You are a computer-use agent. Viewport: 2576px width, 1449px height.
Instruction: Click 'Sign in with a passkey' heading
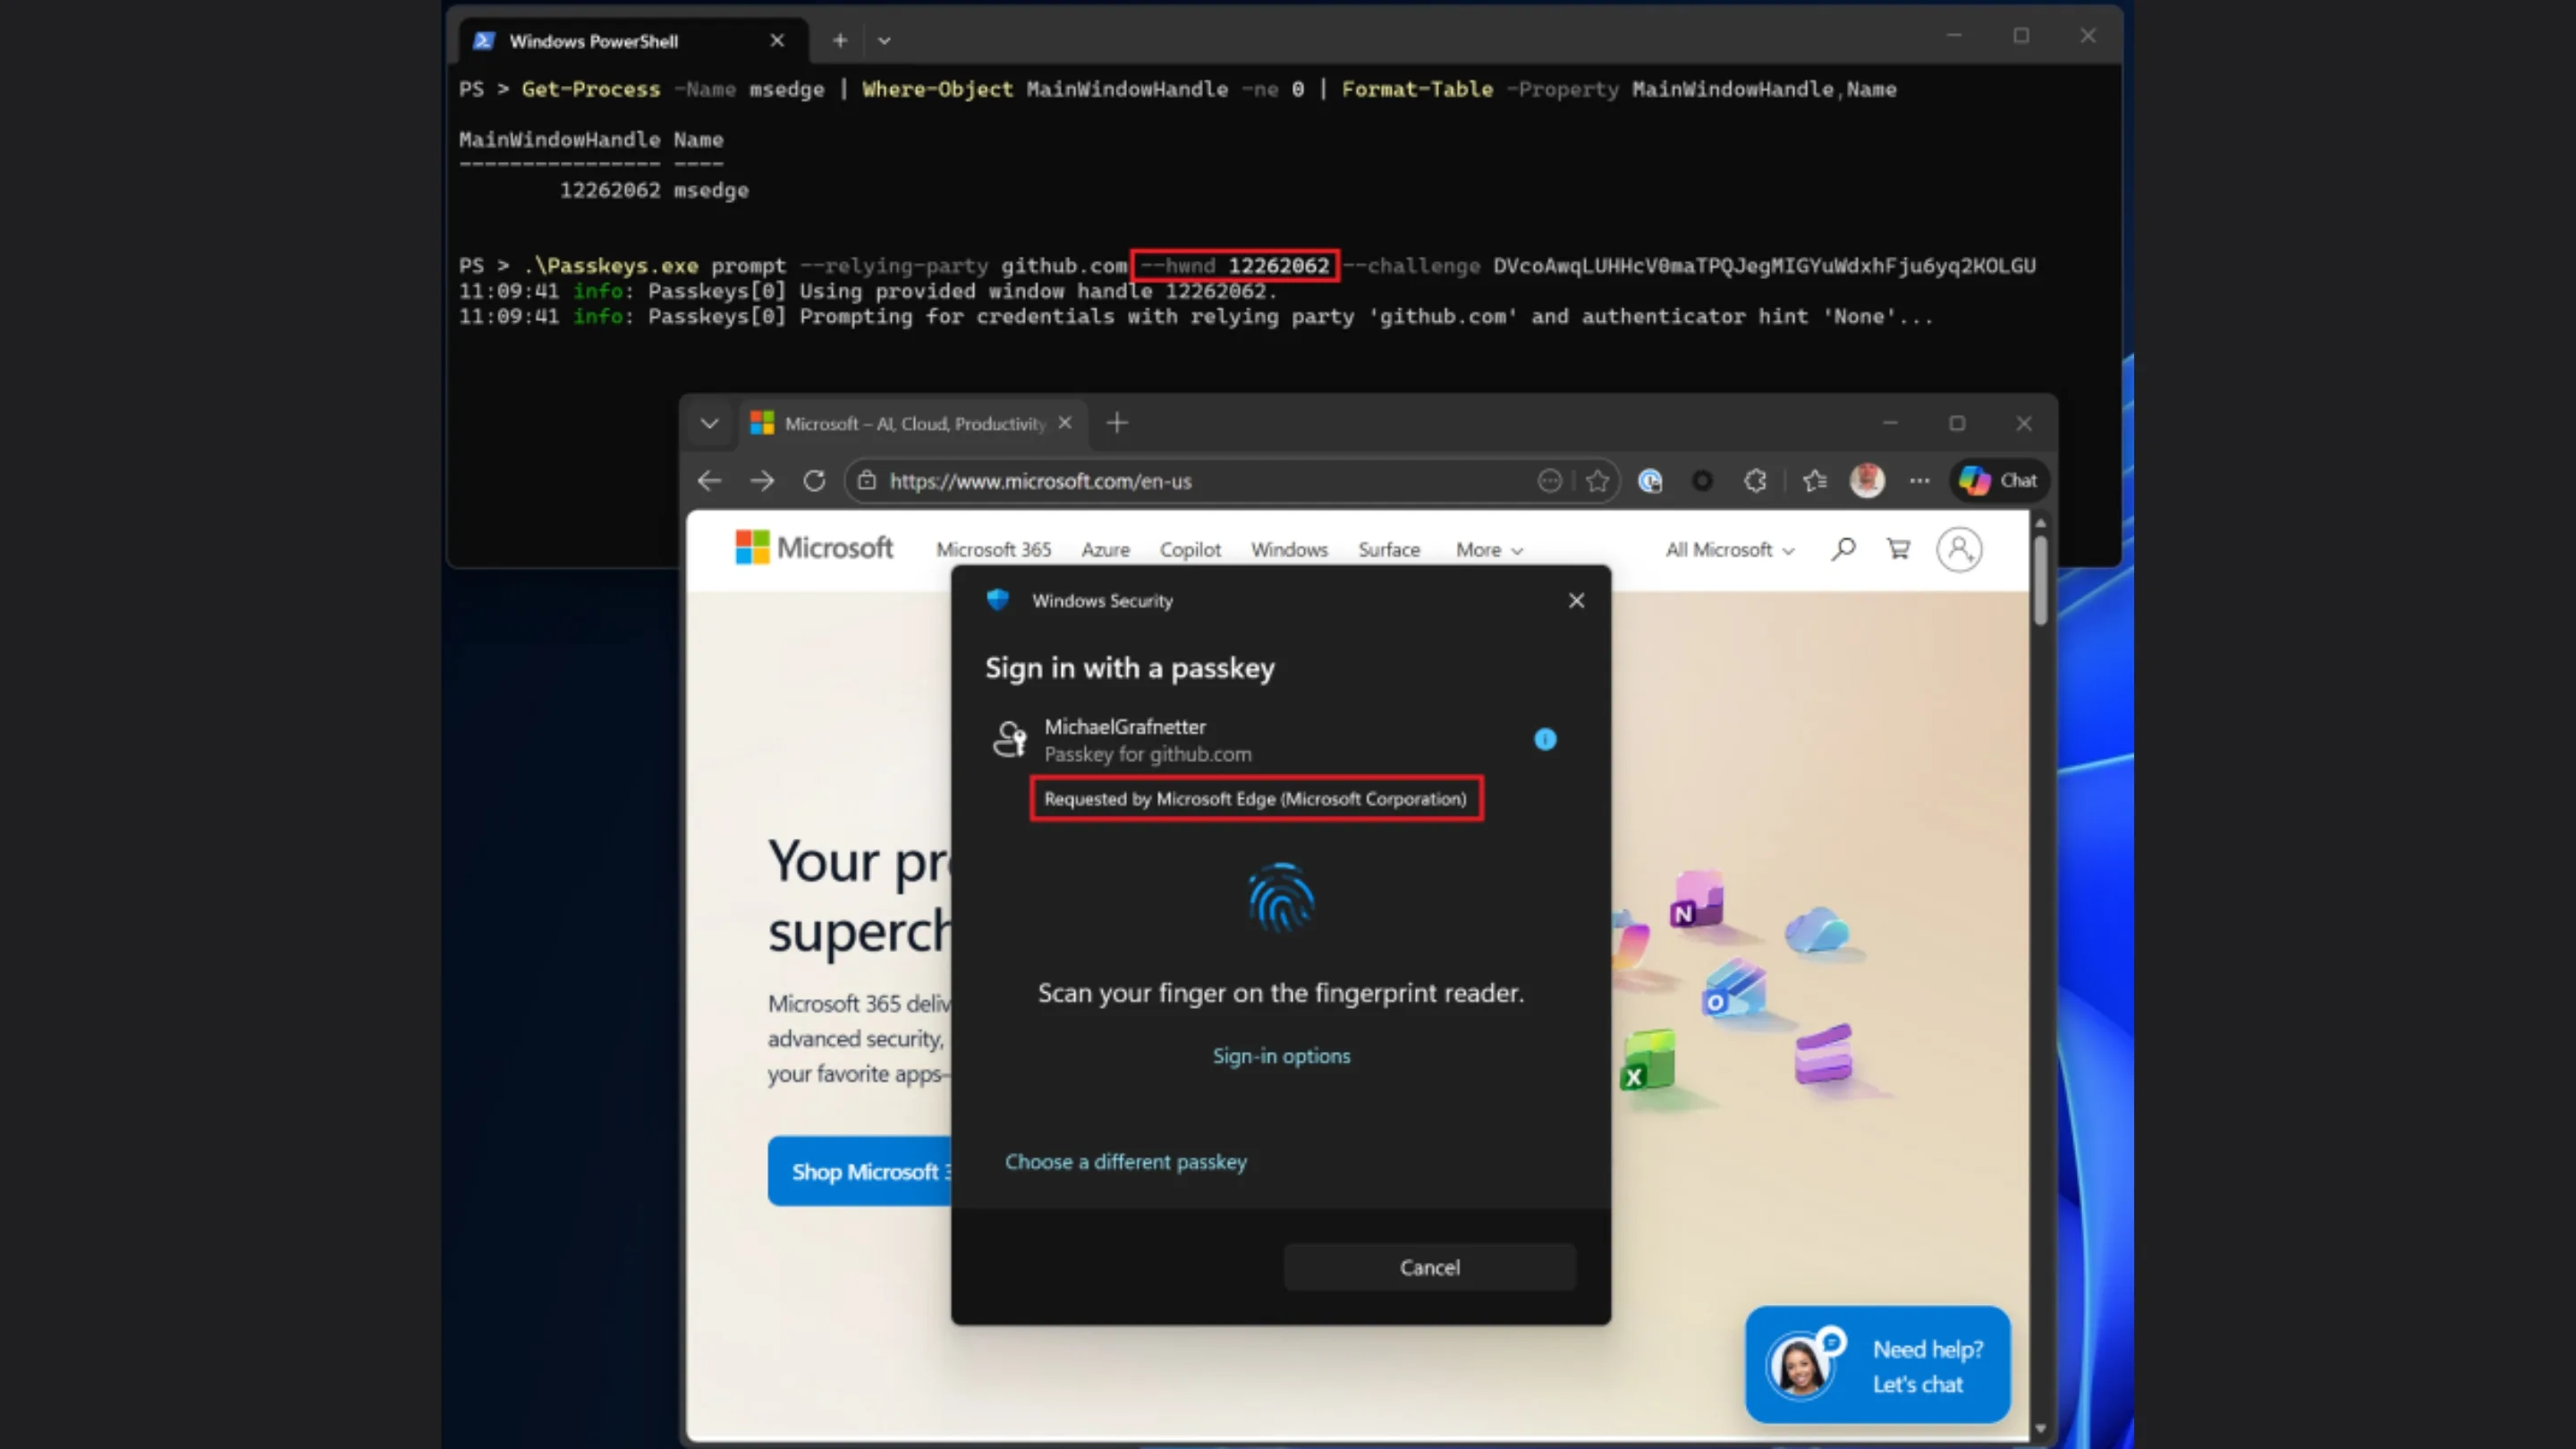click(x=1130, y=668)
